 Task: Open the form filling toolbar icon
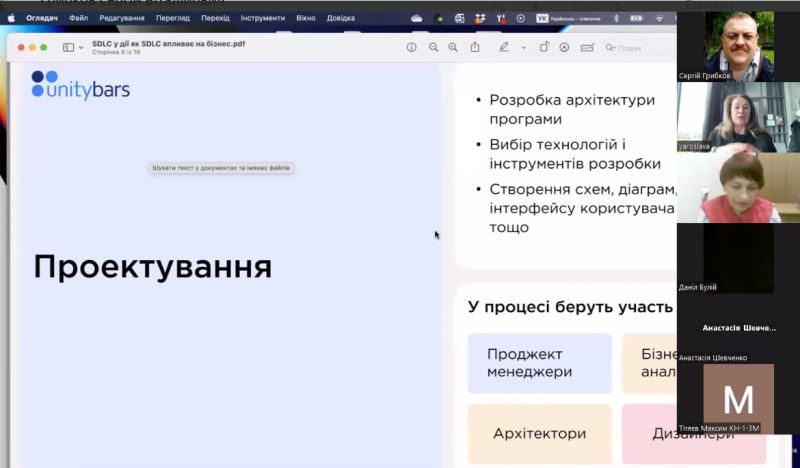pyautogui.click(x=587, y=47)
